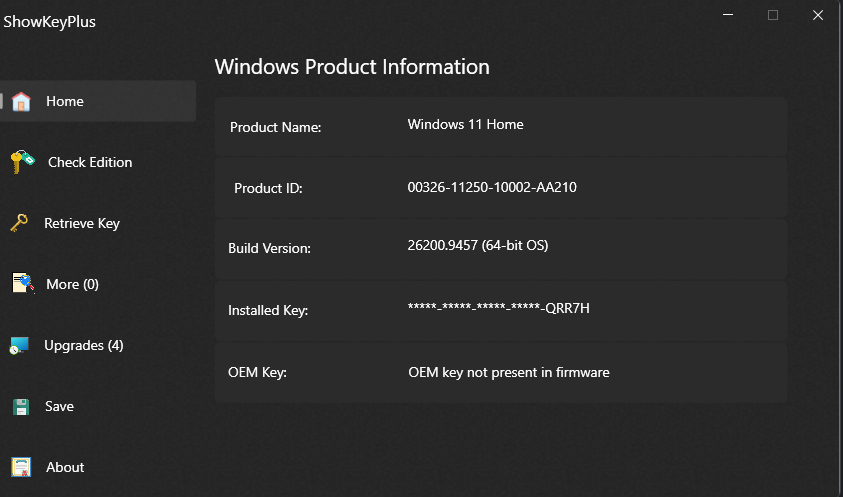Click the build version 26200.9457 value
Screen dimensions: 843x497
coord(478,245)
